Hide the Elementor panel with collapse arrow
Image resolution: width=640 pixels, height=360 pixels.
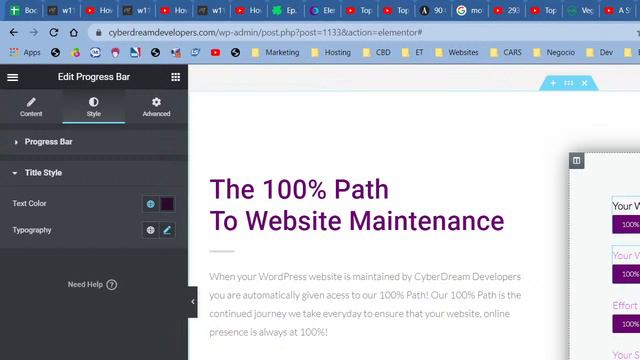193,302
